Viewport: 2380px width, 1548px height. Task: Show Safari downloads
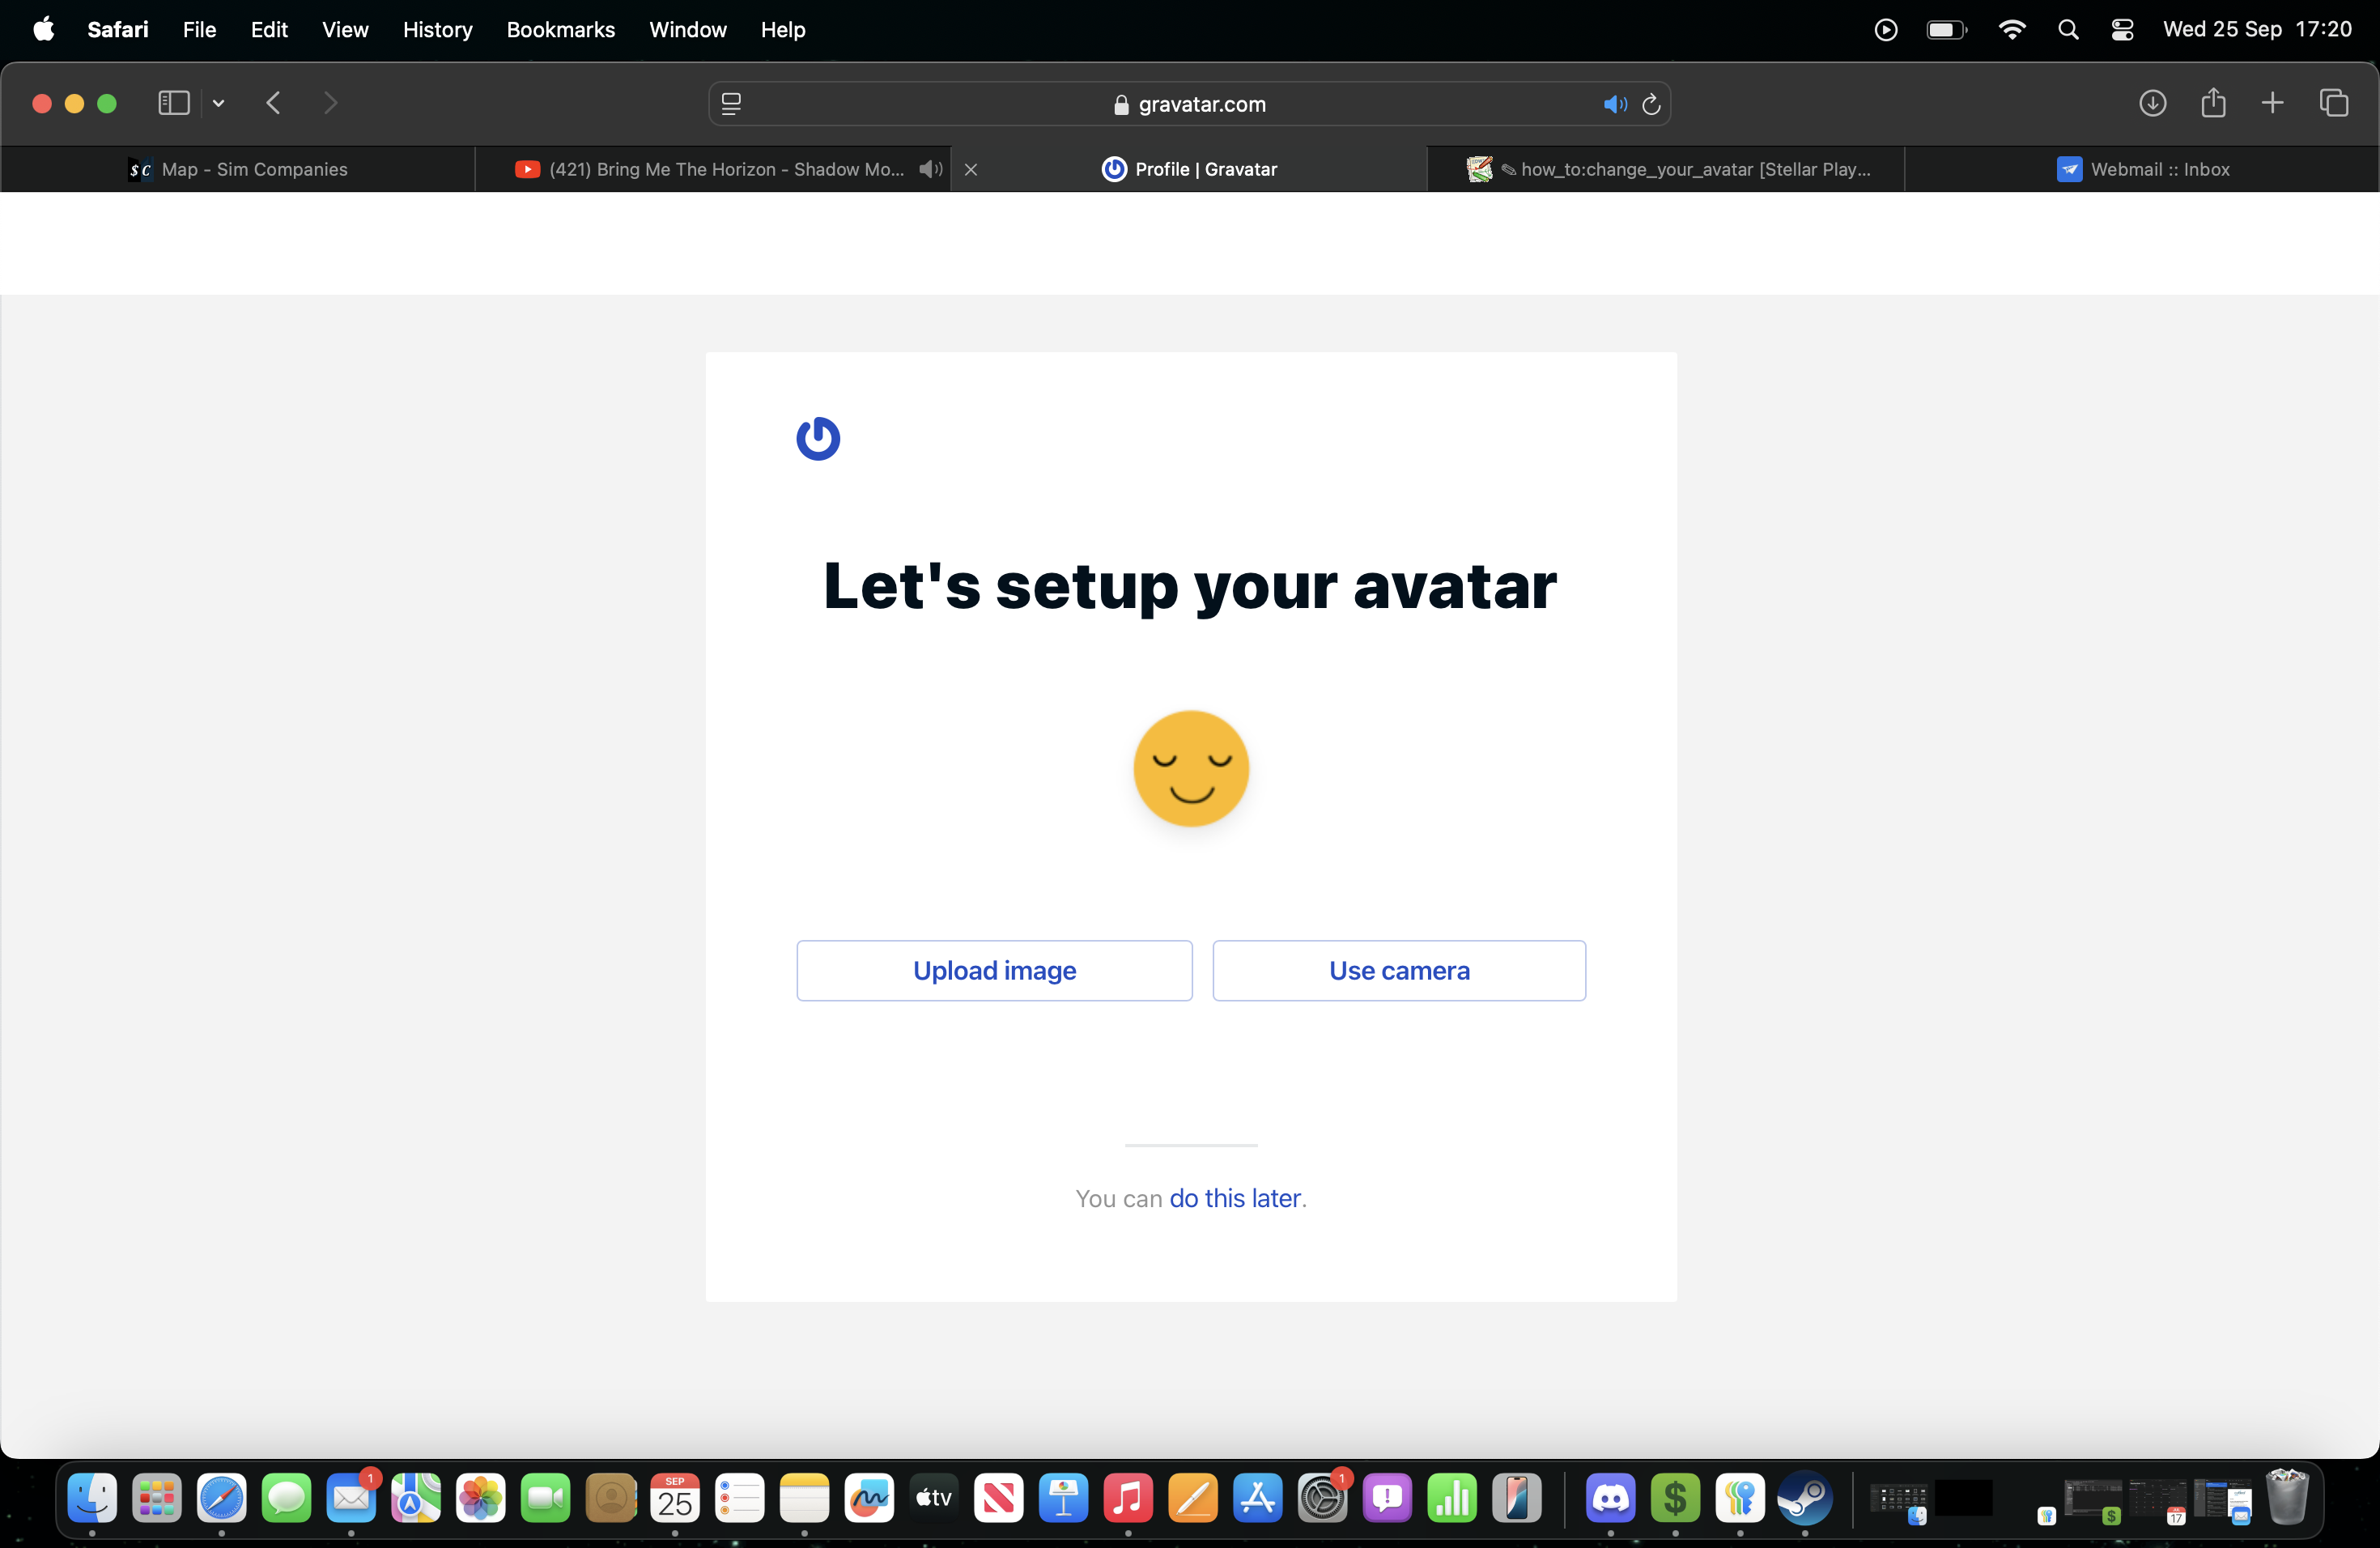(2152, 103)
